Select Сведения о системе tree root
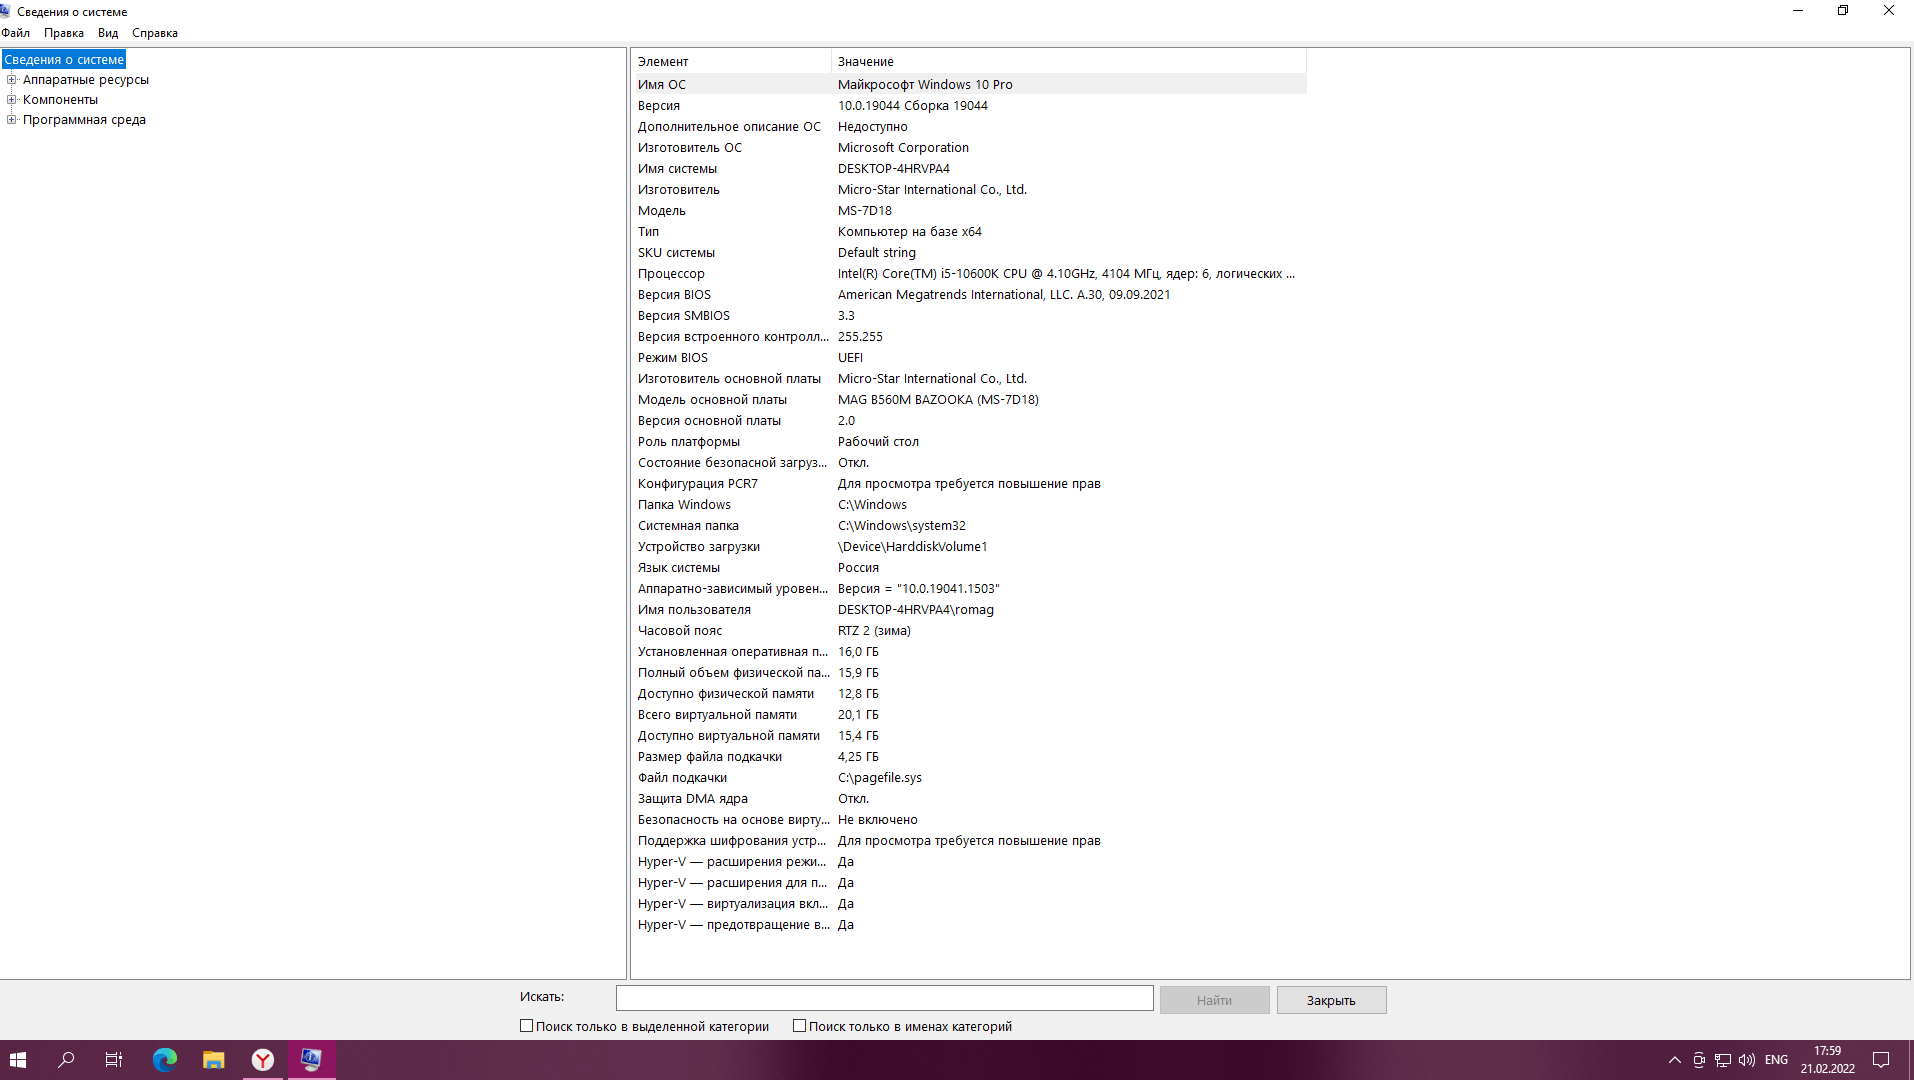 click(64, 60)
